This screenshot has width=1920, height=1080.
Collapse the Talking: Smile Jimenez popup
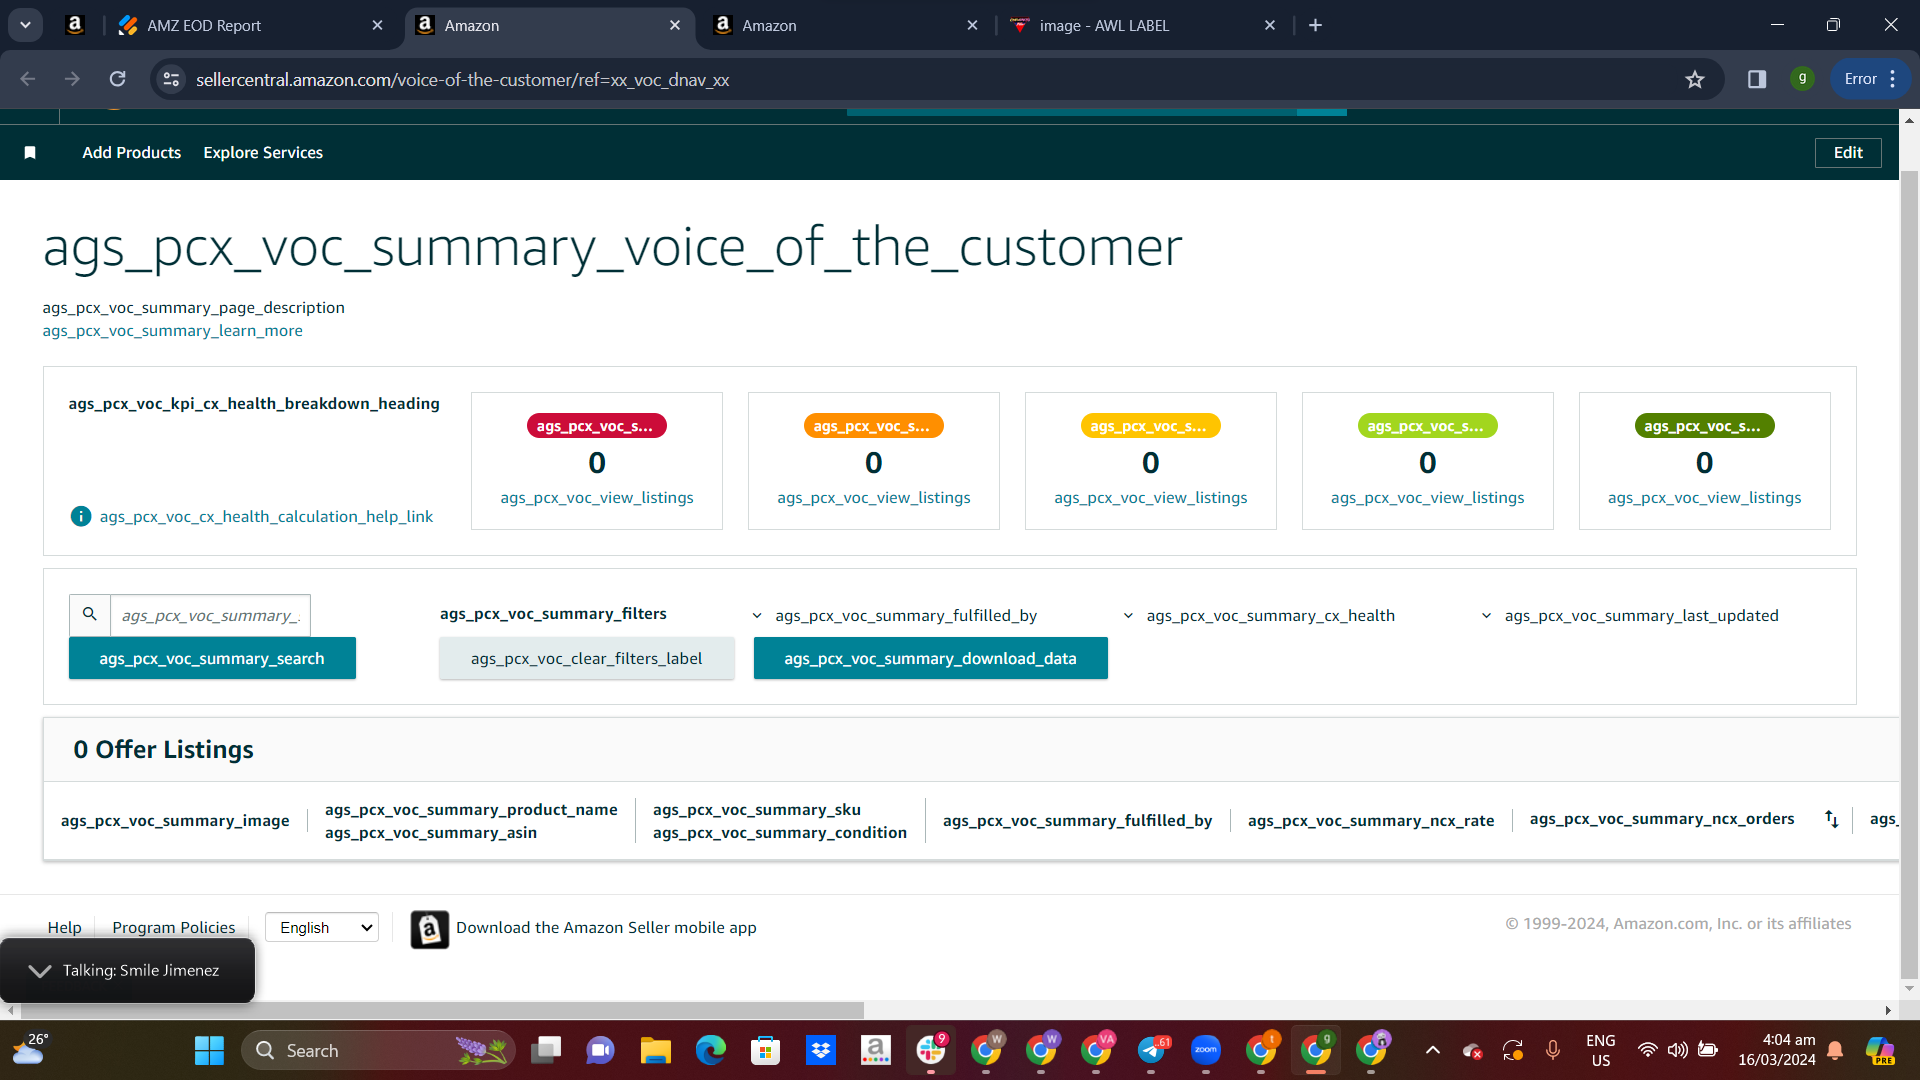click(40, 971)
